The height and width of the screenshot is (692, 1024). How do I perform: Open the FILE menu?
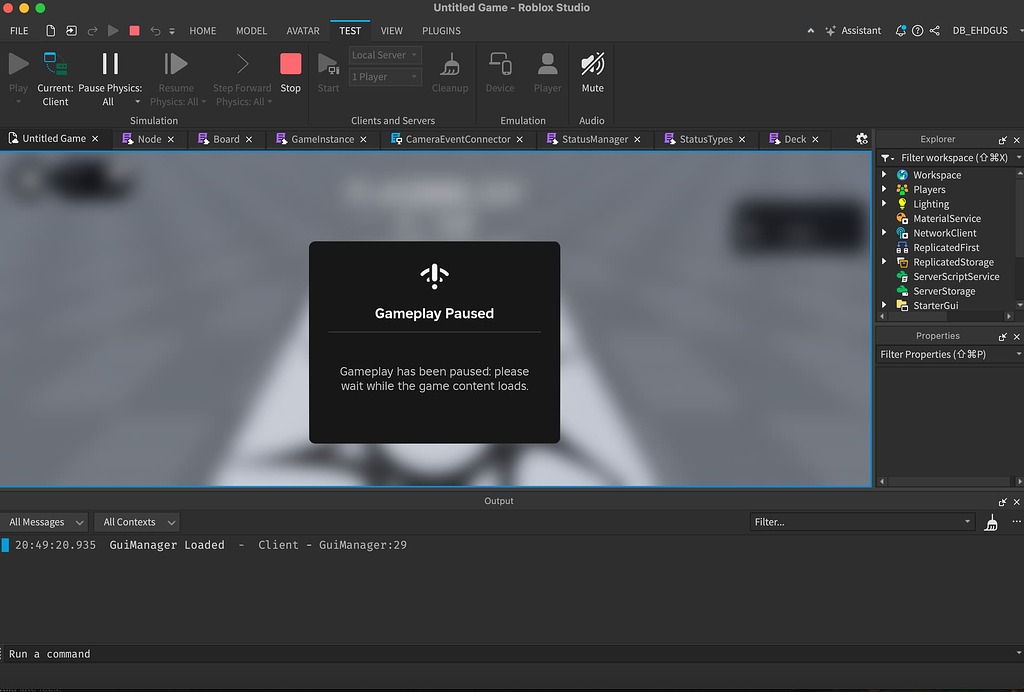pos(19,31)
